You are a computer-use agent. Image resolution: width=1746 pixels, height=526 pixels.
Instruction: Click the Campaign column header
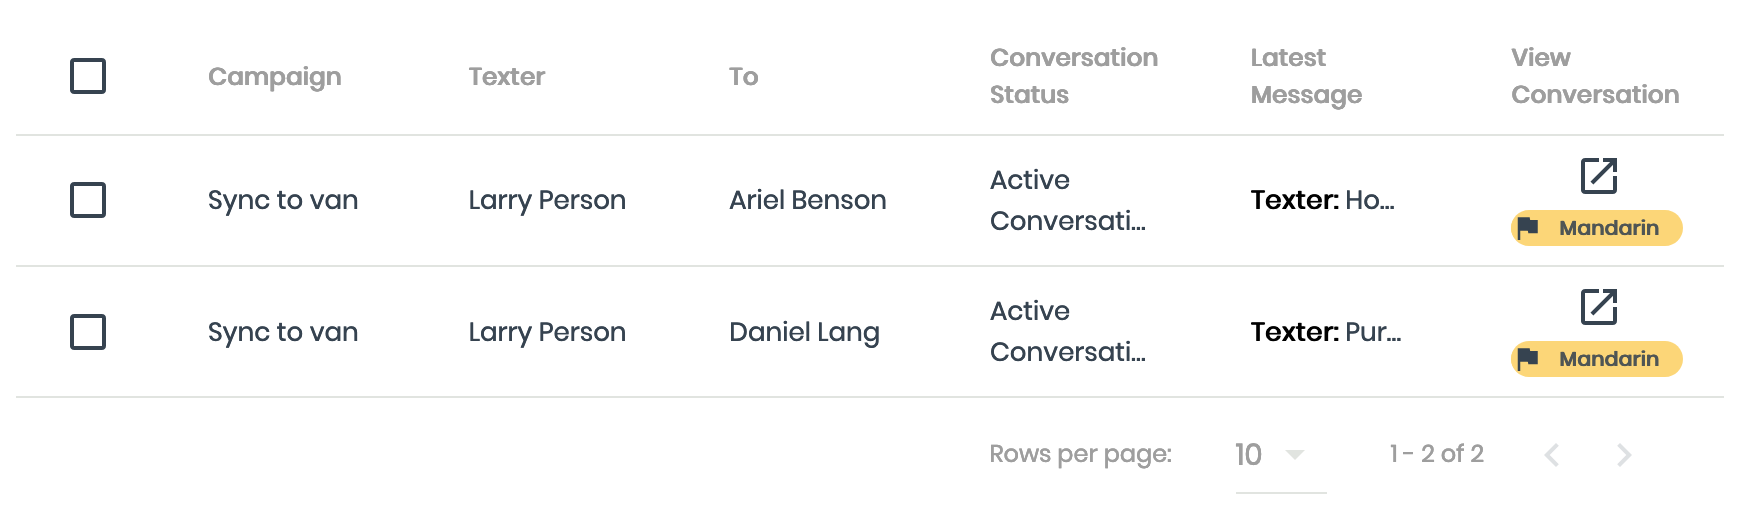(x=274, y=77)
